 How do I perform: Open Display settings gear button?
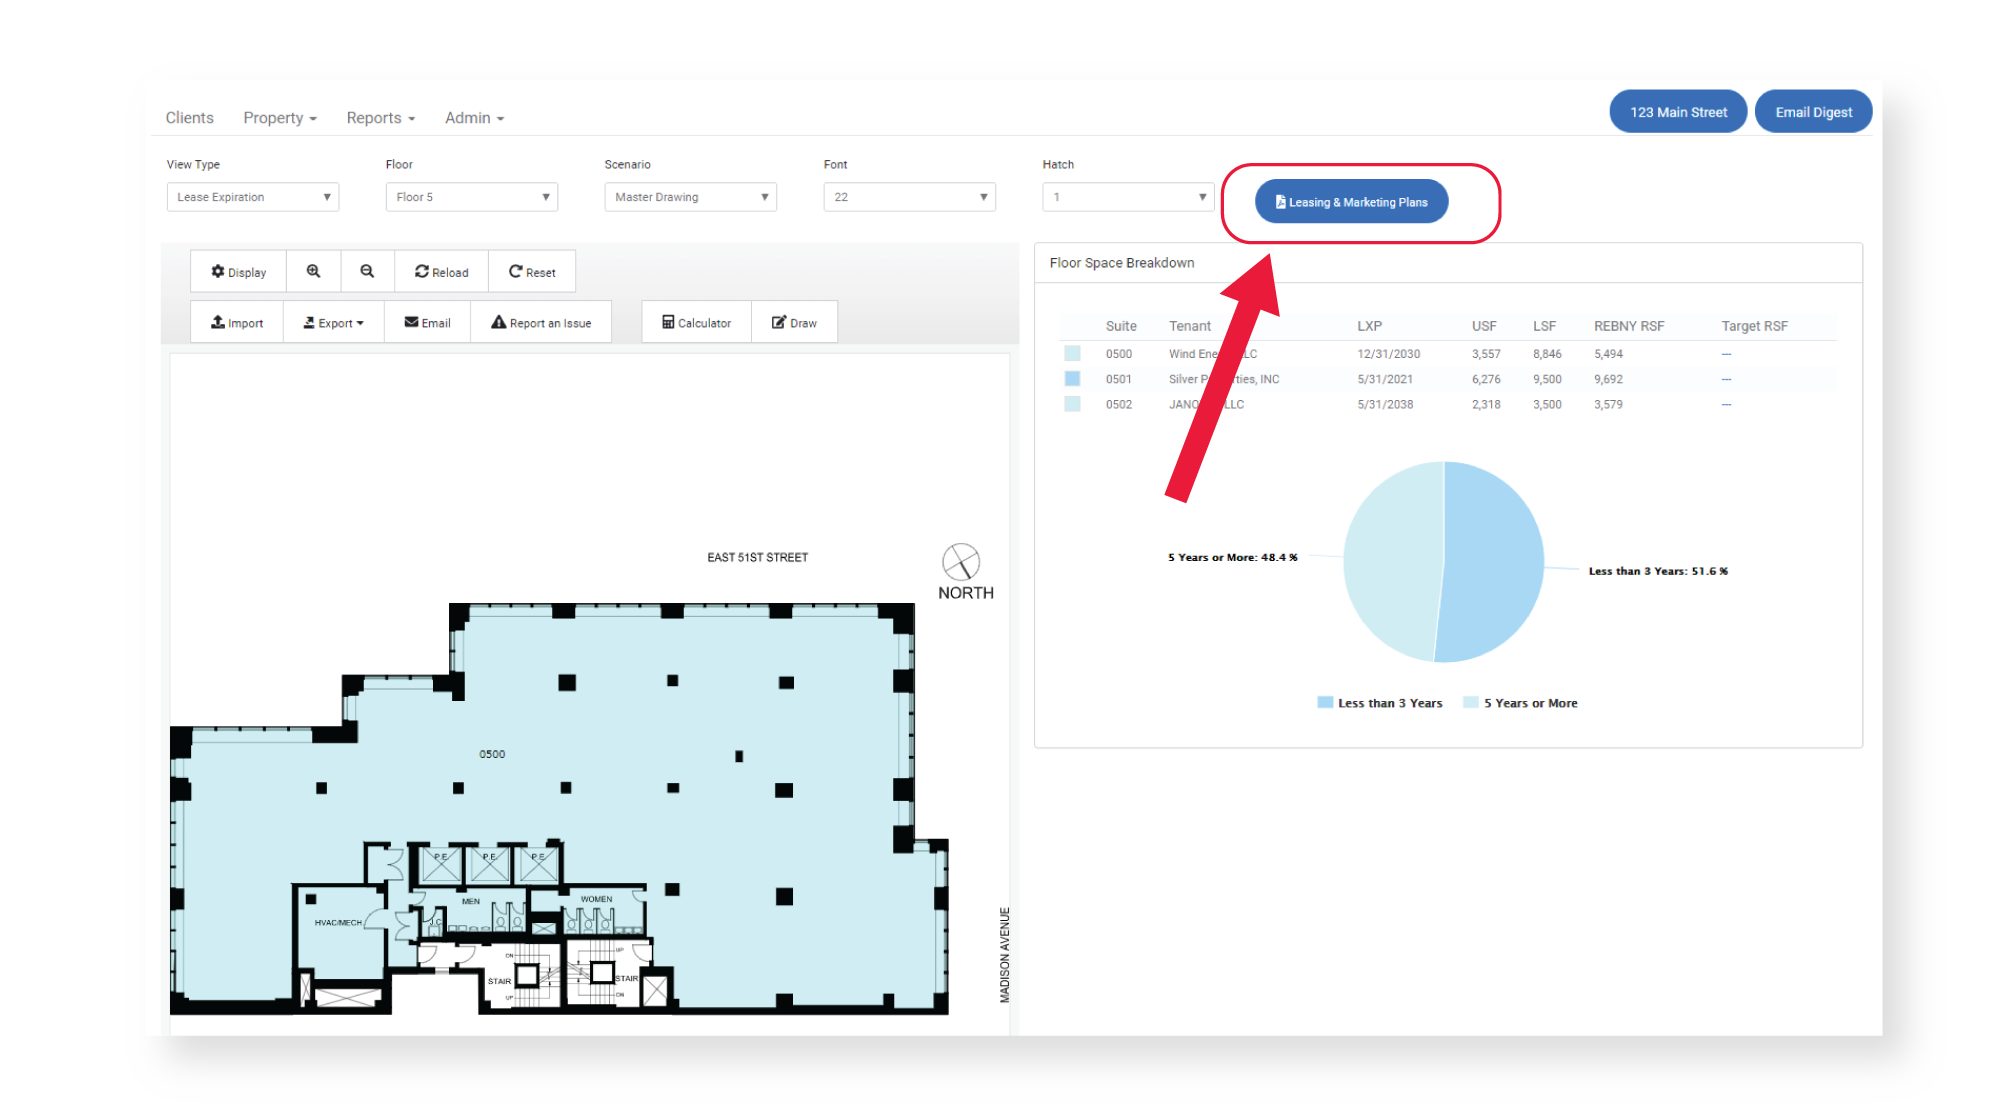pos(238,271)
